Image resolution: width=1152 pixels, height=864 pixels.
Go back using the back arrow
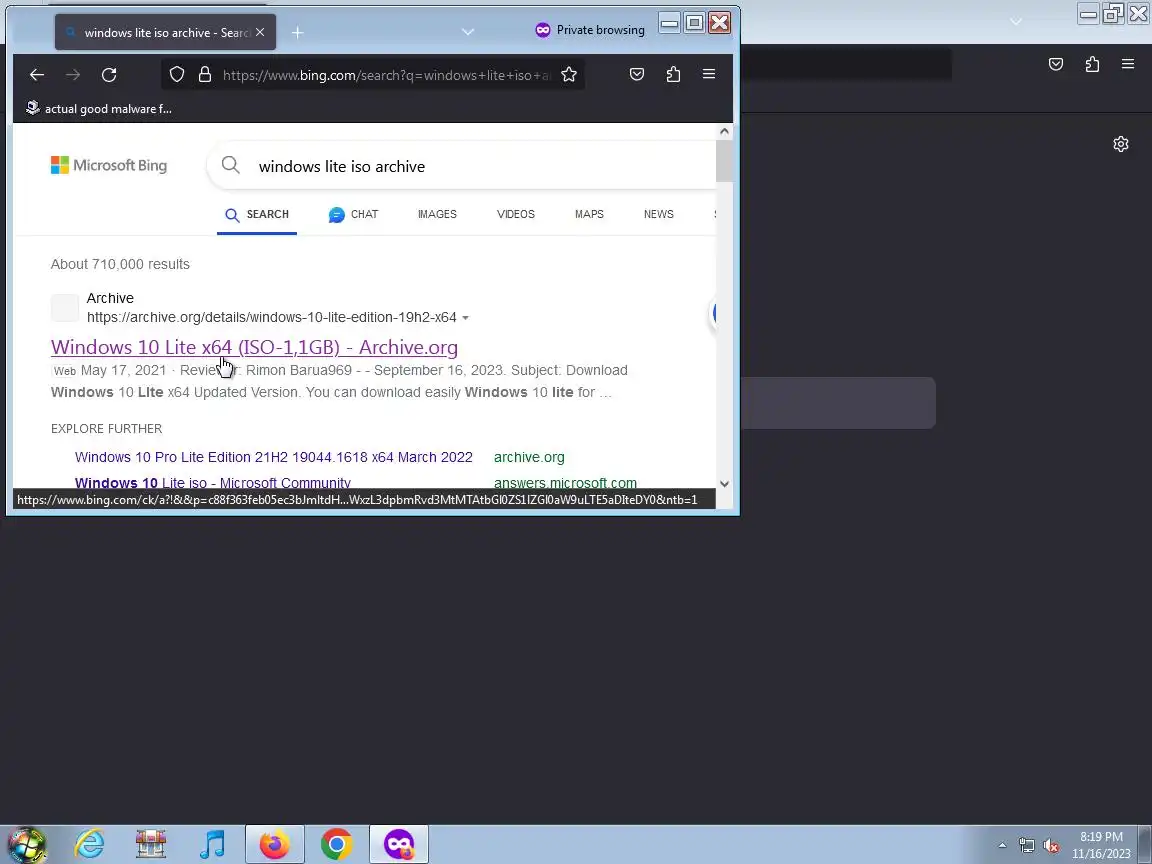point(37,74)
